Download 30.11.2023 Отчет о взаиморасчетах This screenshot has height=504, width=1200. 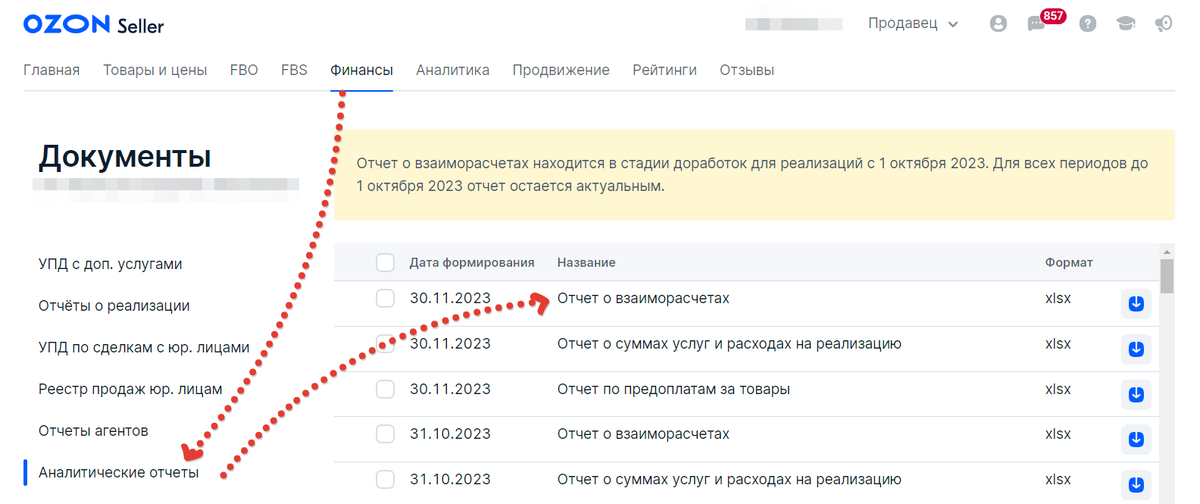(1135, 303)
